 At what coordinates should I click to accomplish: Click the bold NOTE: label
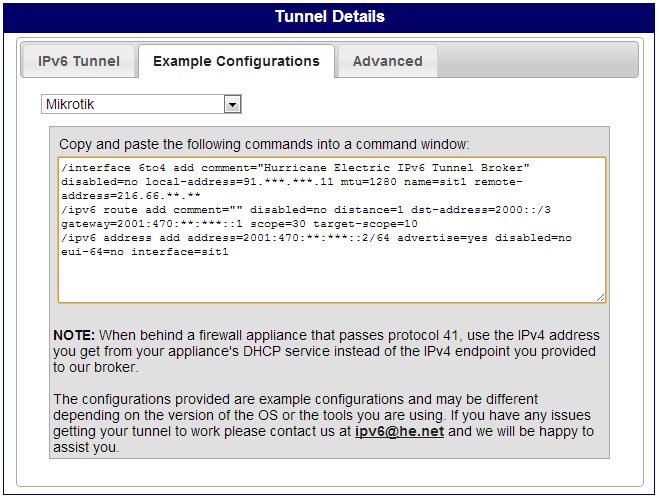coord(74,336)
